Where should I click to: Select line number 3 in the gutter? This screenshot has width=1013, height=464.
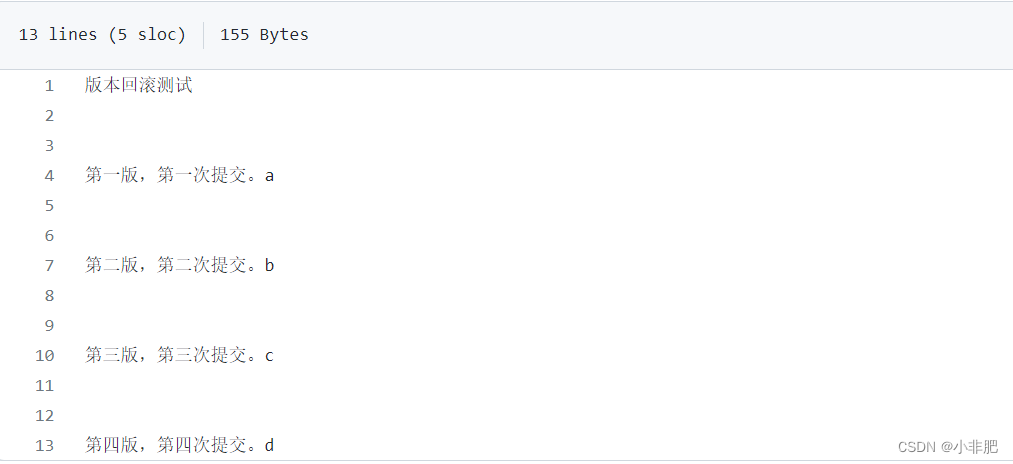click(x=49, y=146)
